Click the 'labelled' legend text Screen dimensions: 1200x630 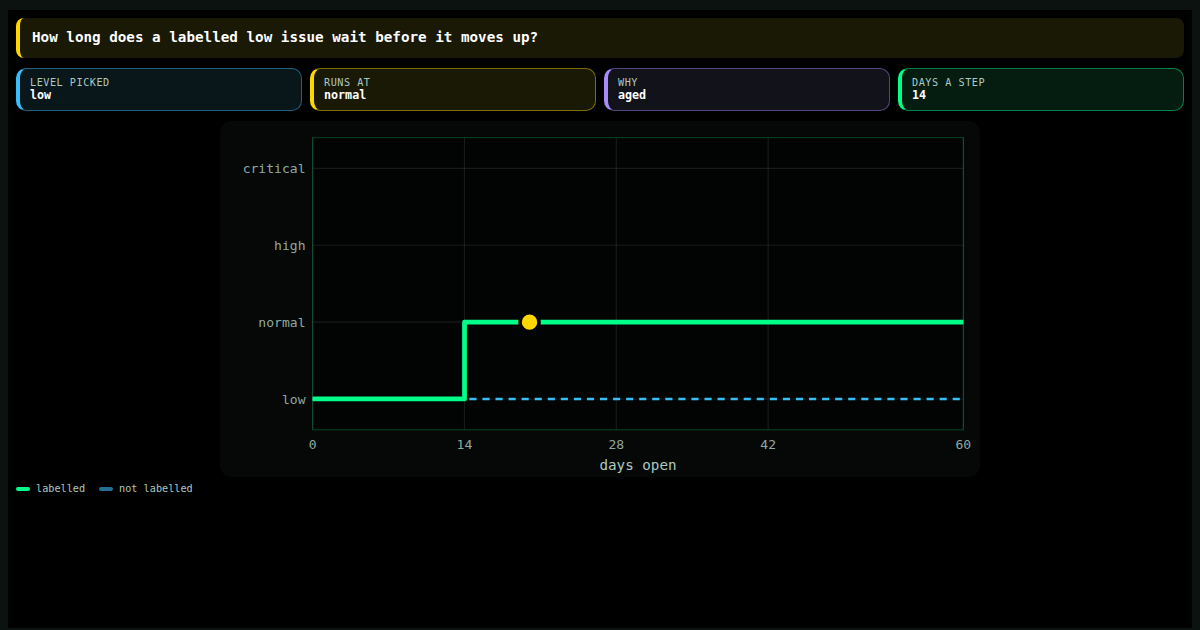60,489
